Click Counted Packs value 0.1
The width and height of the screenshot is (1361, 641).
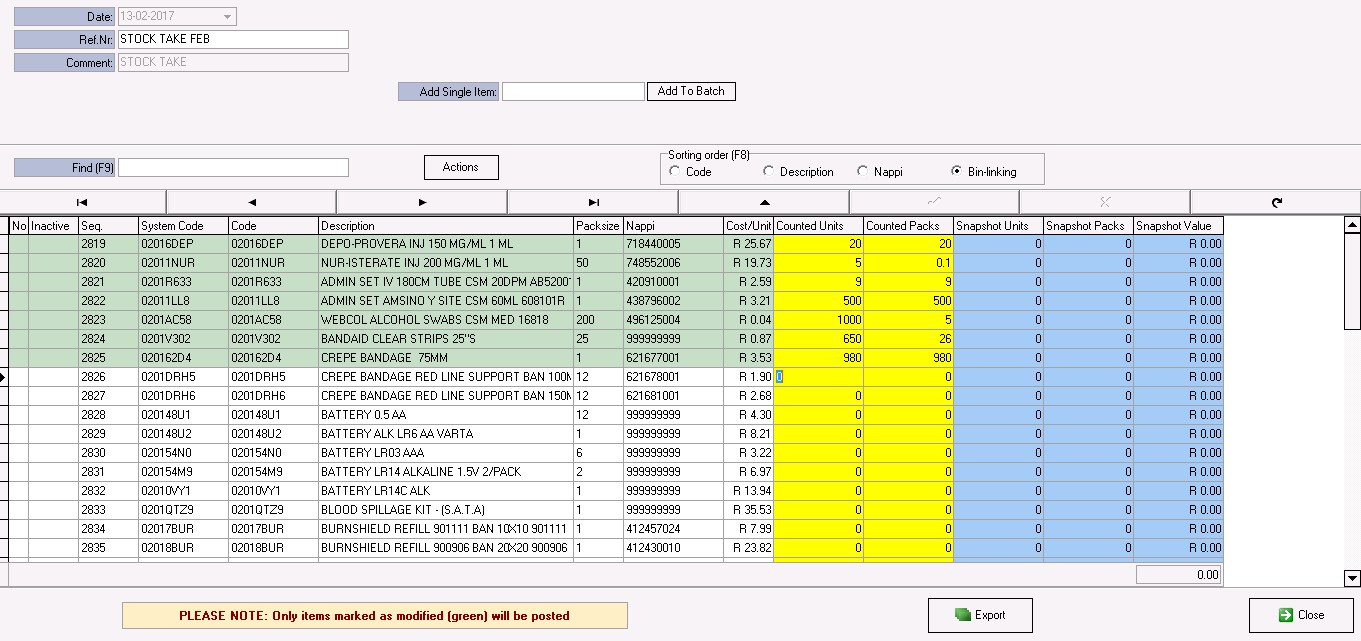[908, 263]
